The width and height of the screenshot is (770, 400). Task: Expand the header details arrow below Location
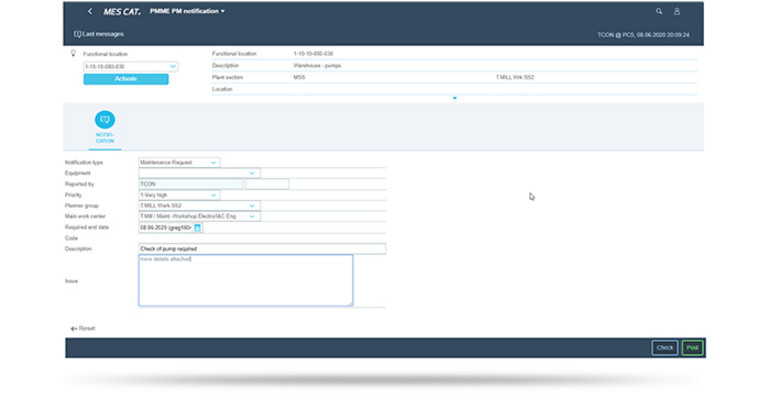click(x=455, y=98)
